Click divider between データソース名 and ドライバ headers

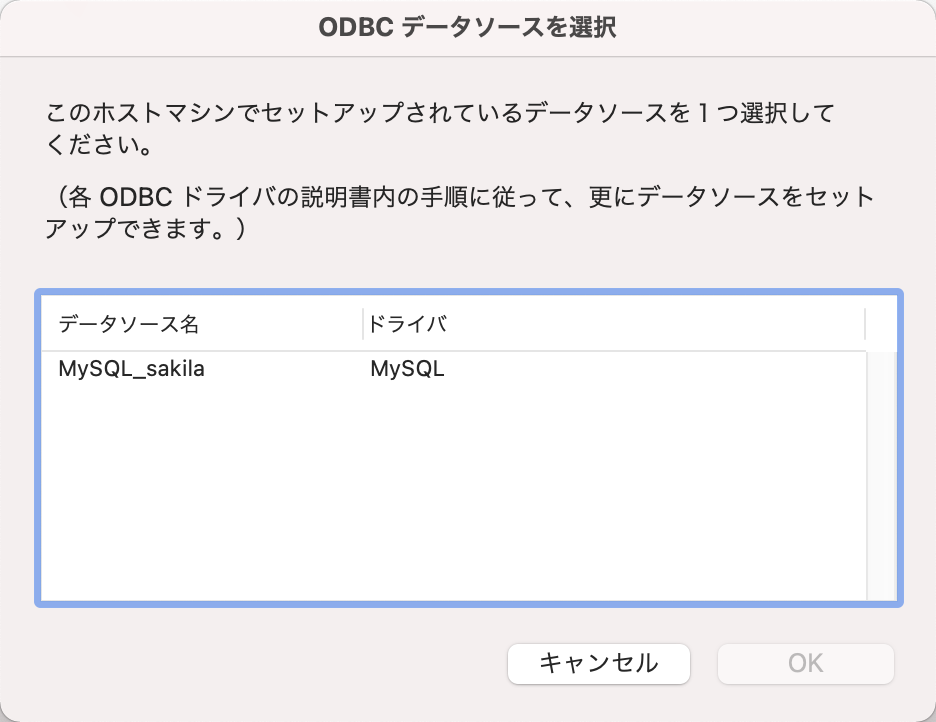[x=363, y=325]
